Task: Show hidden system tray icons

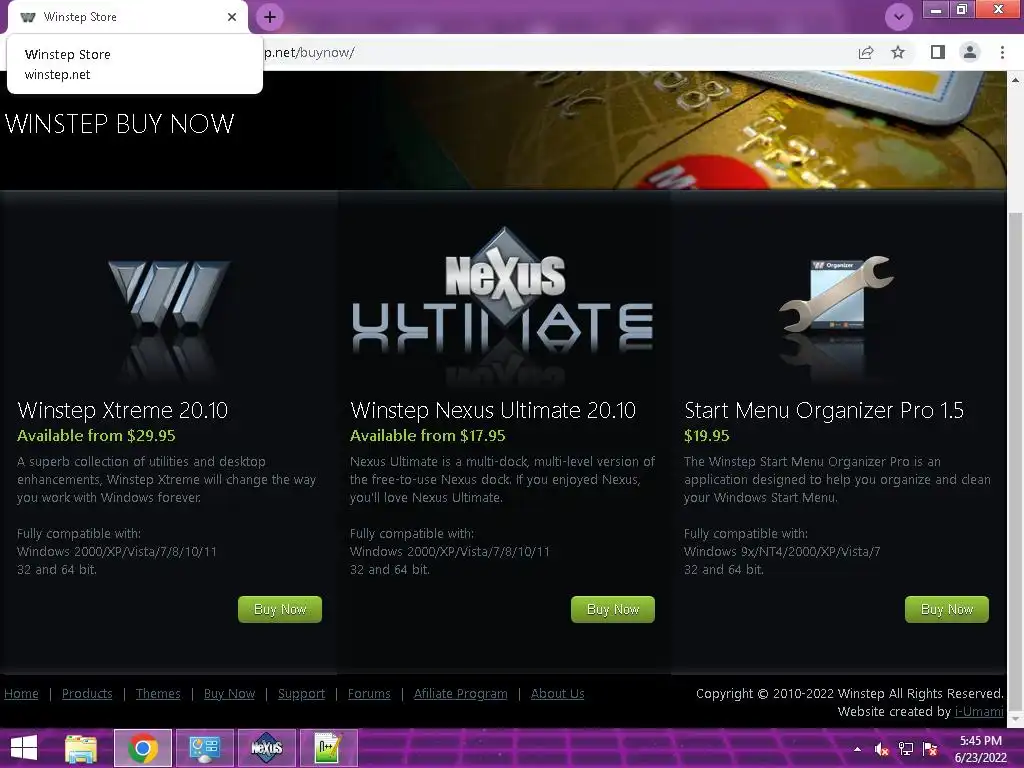Action: tap(857, 749)
